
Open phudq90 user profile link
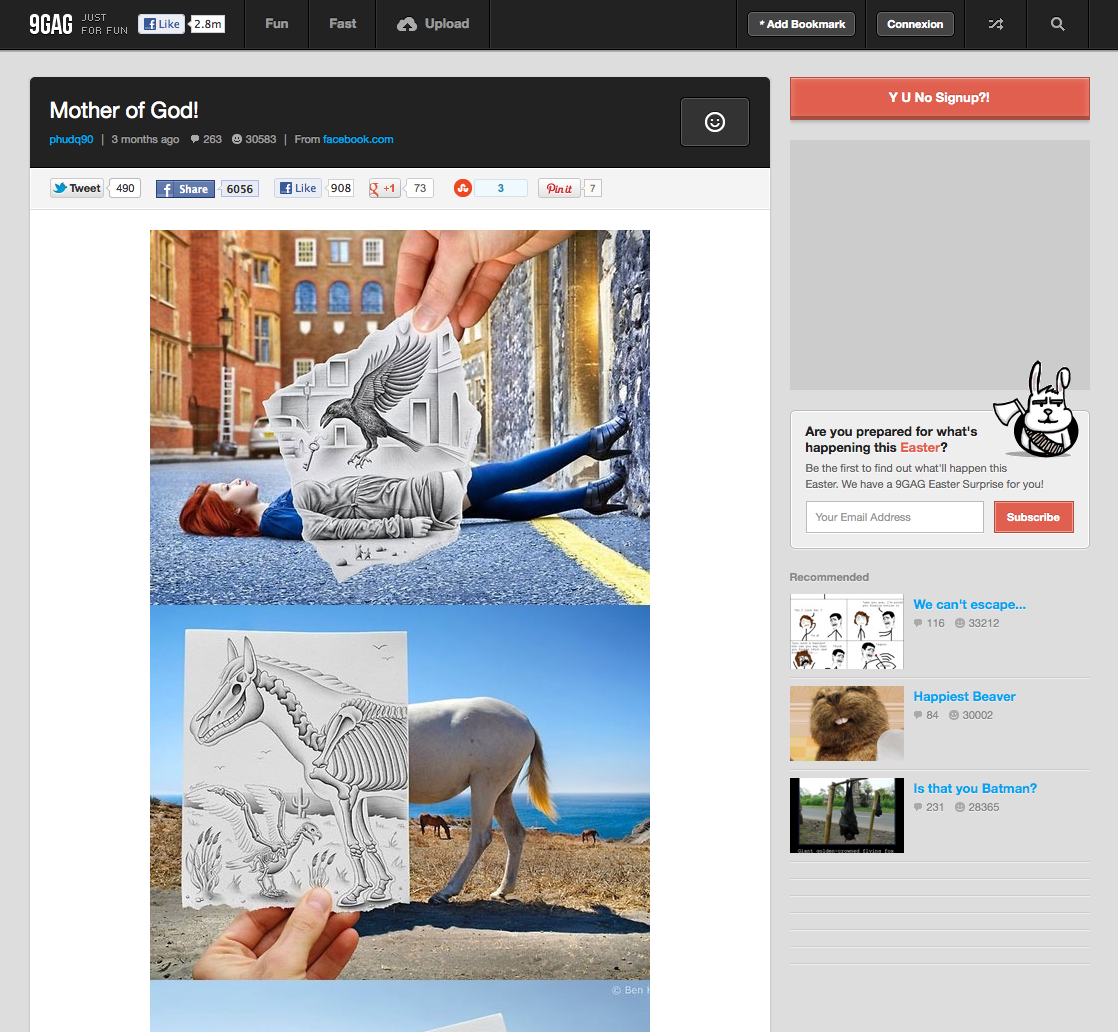pyautogui.click(x=71, y=139)
